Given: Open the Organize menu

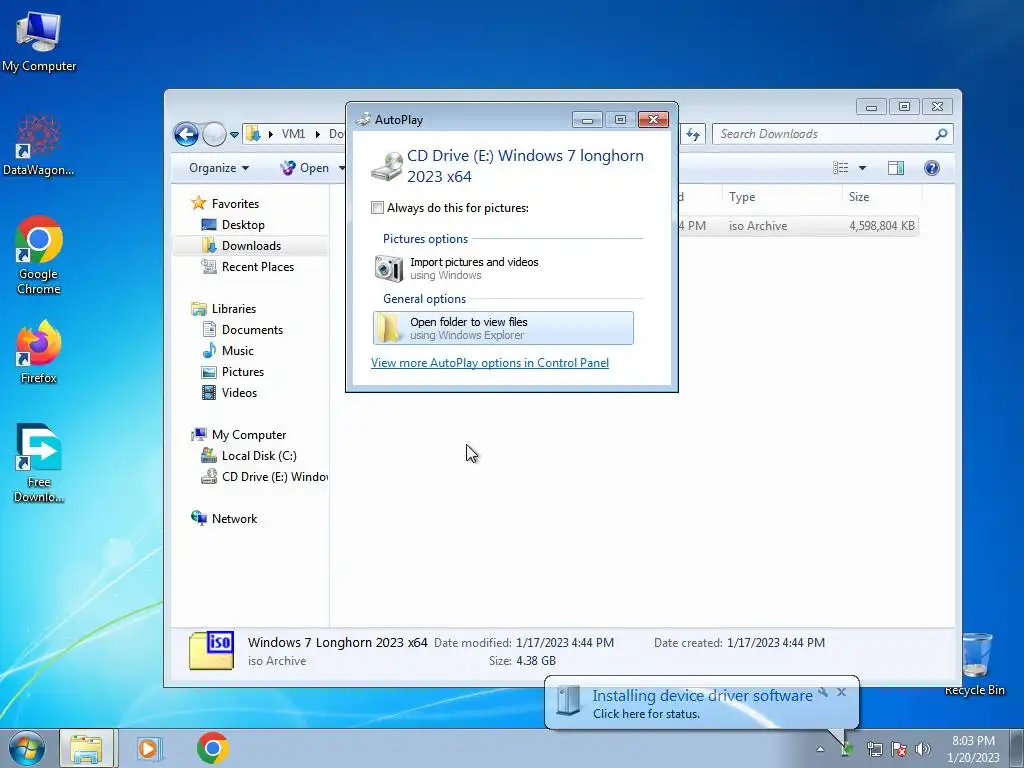Looking at the screenshot, I should click(x=219, y=168).
